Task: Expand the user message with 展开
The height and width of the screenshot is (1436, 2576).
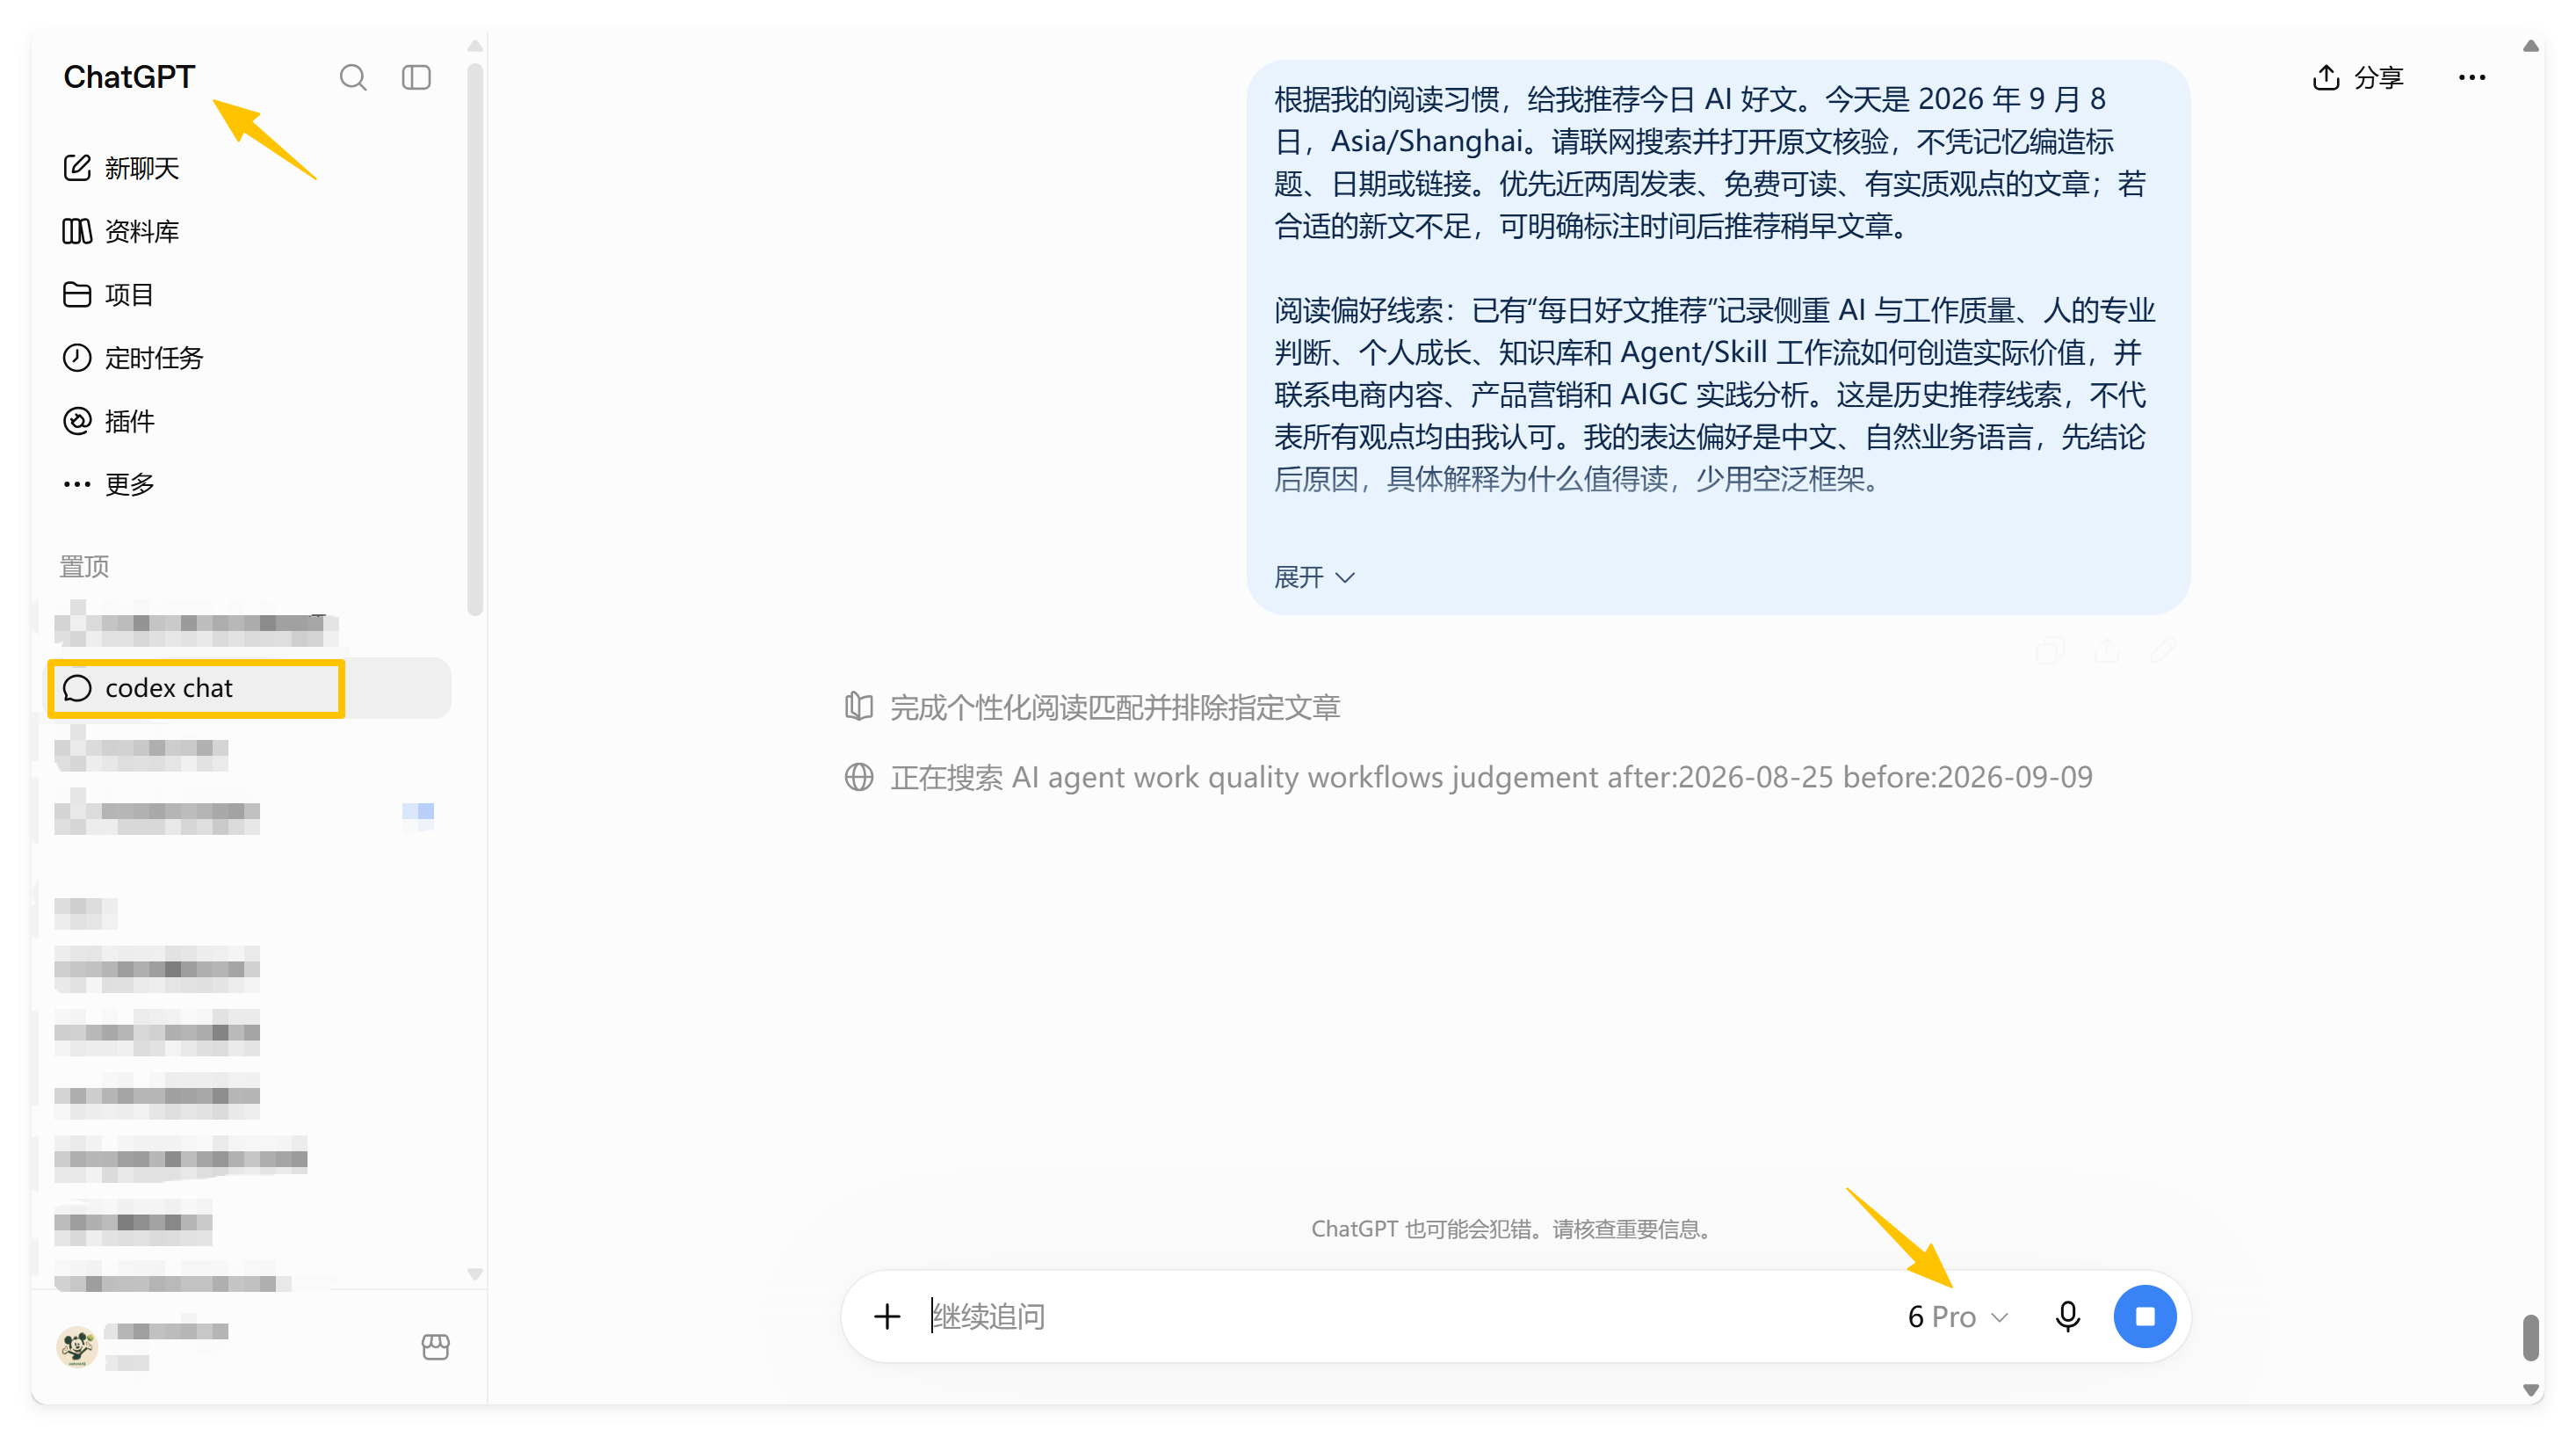Action: pyautogui.click(x=1314, y=577)
